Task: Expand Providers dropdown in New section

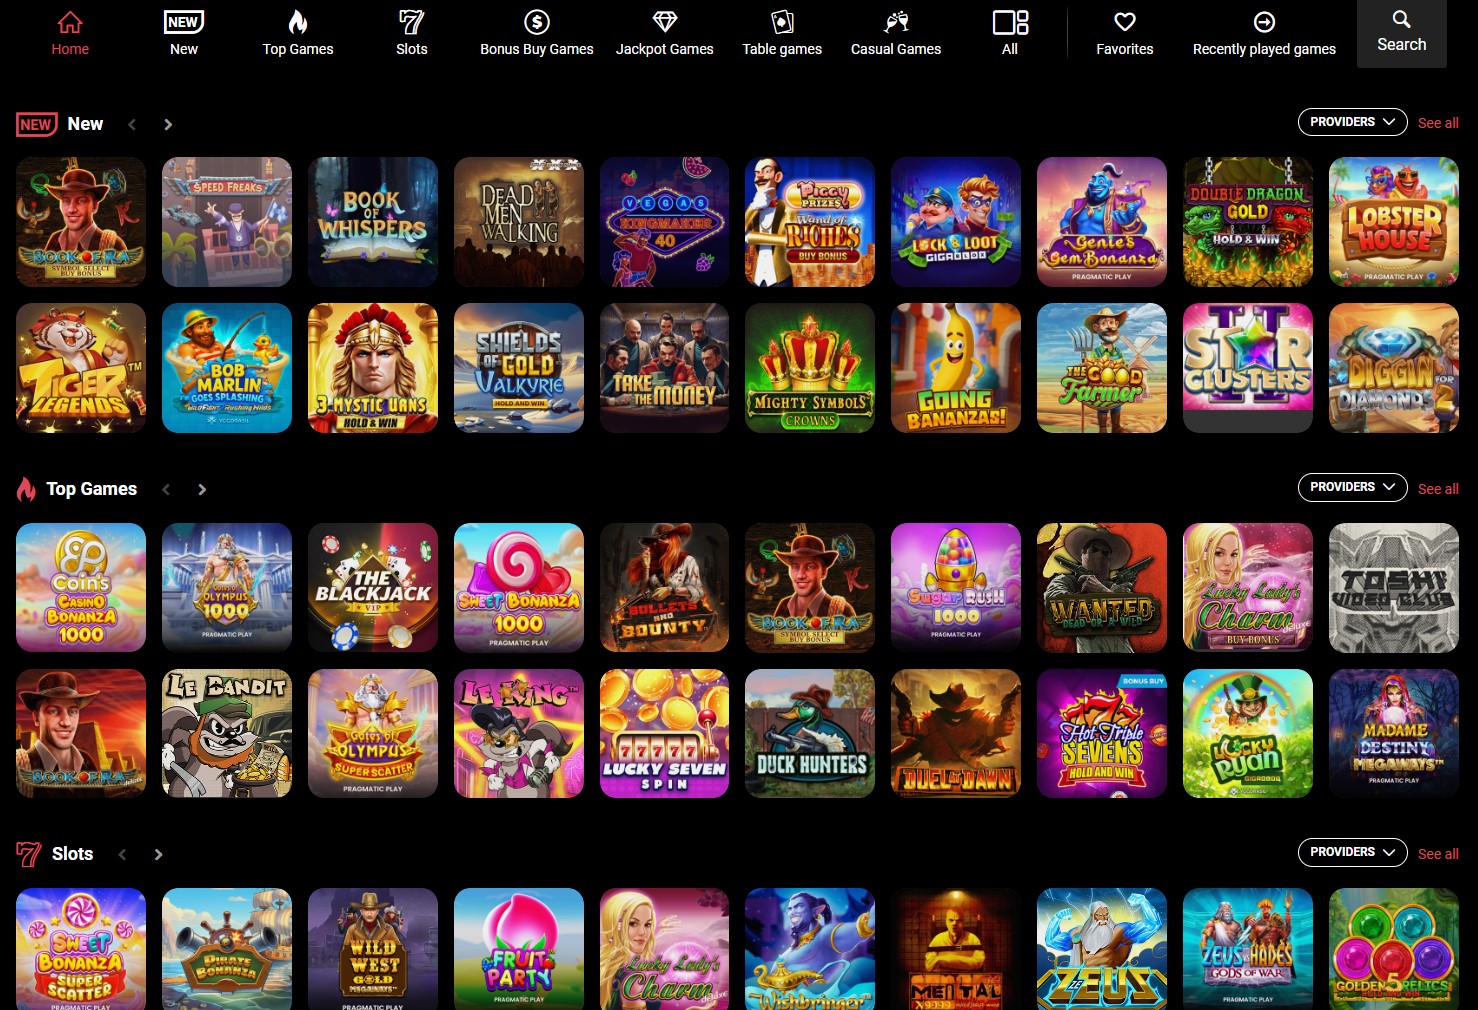Action: coord(1352,122)
